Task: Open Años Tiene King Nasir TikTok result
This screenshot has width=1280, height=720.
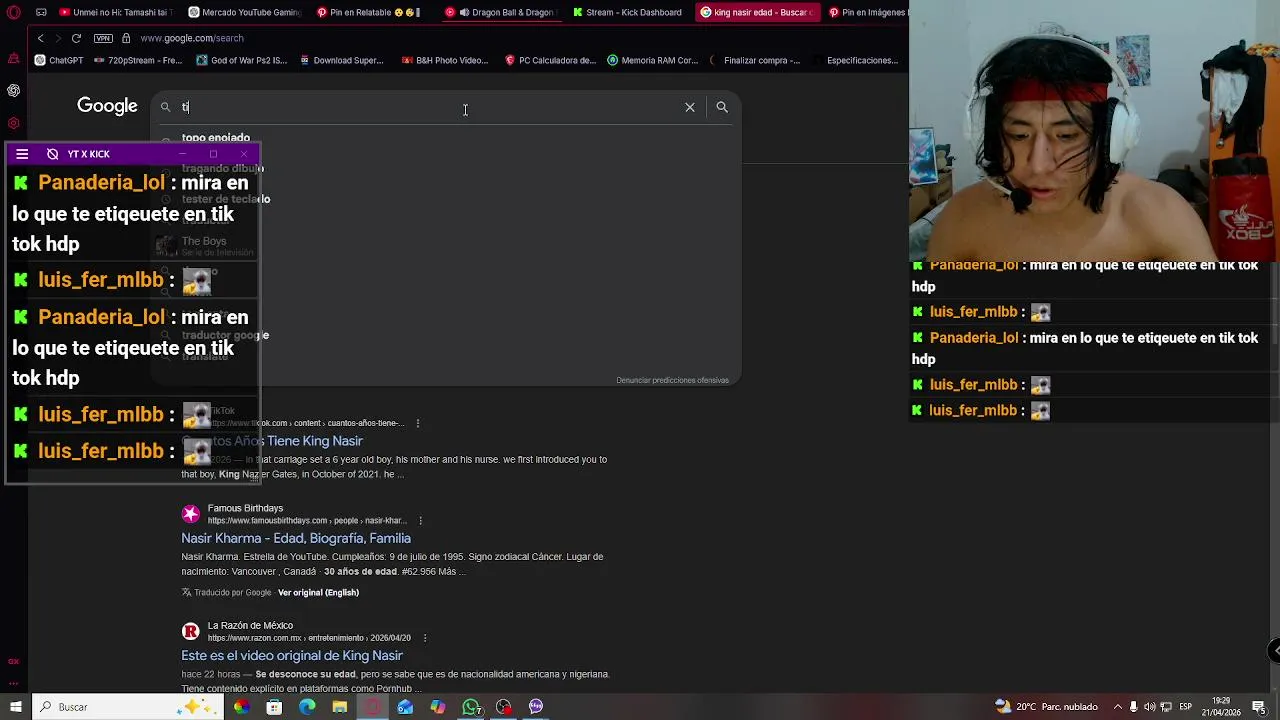Action: click(x=272, y=441)
